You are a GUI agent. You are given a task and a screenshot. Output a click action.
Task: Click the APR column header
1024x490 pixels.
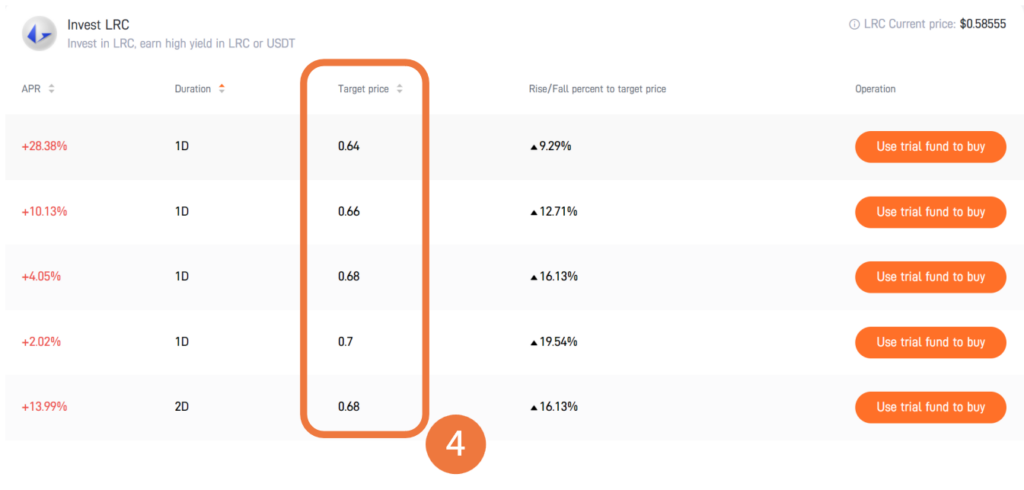pyautogui.click(x=30, y=89)
